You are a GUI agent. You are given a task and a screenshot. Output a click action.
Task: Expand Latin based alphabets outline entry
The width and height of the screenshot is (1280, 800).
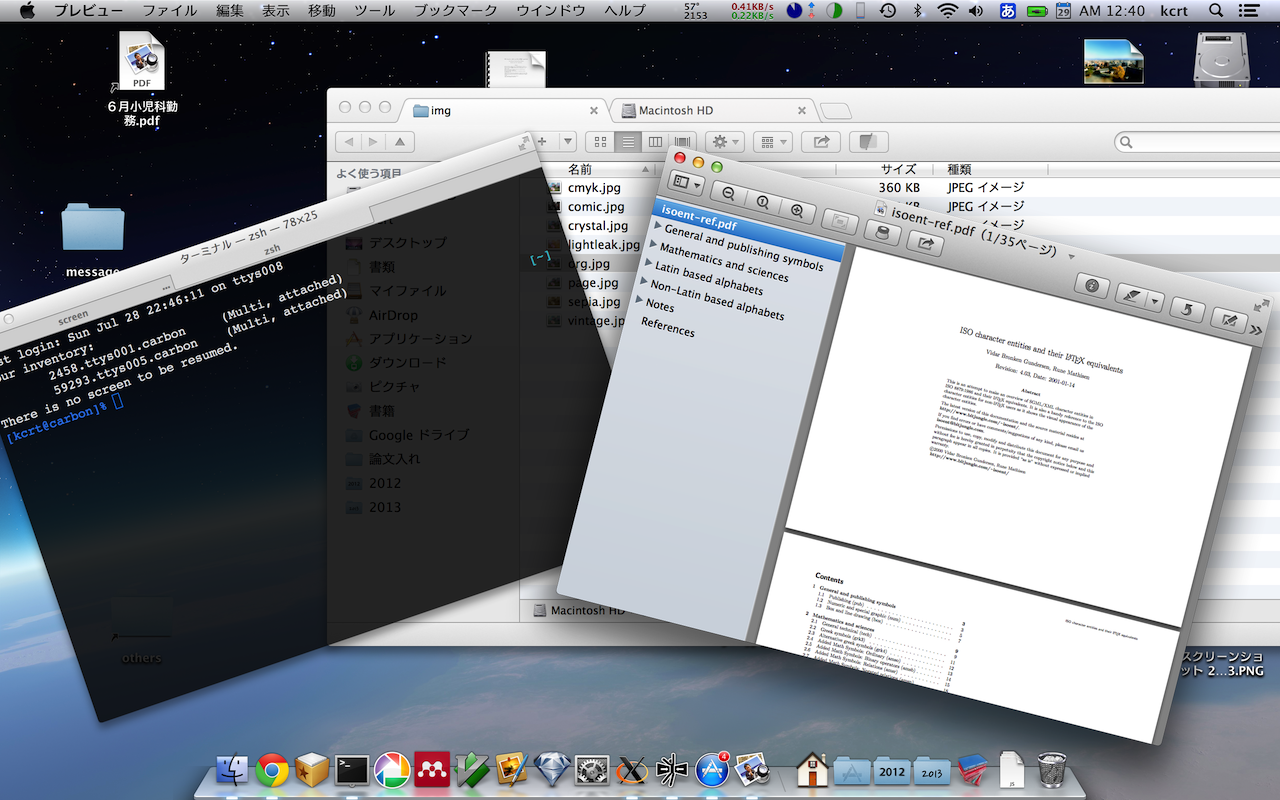point(649,264)
